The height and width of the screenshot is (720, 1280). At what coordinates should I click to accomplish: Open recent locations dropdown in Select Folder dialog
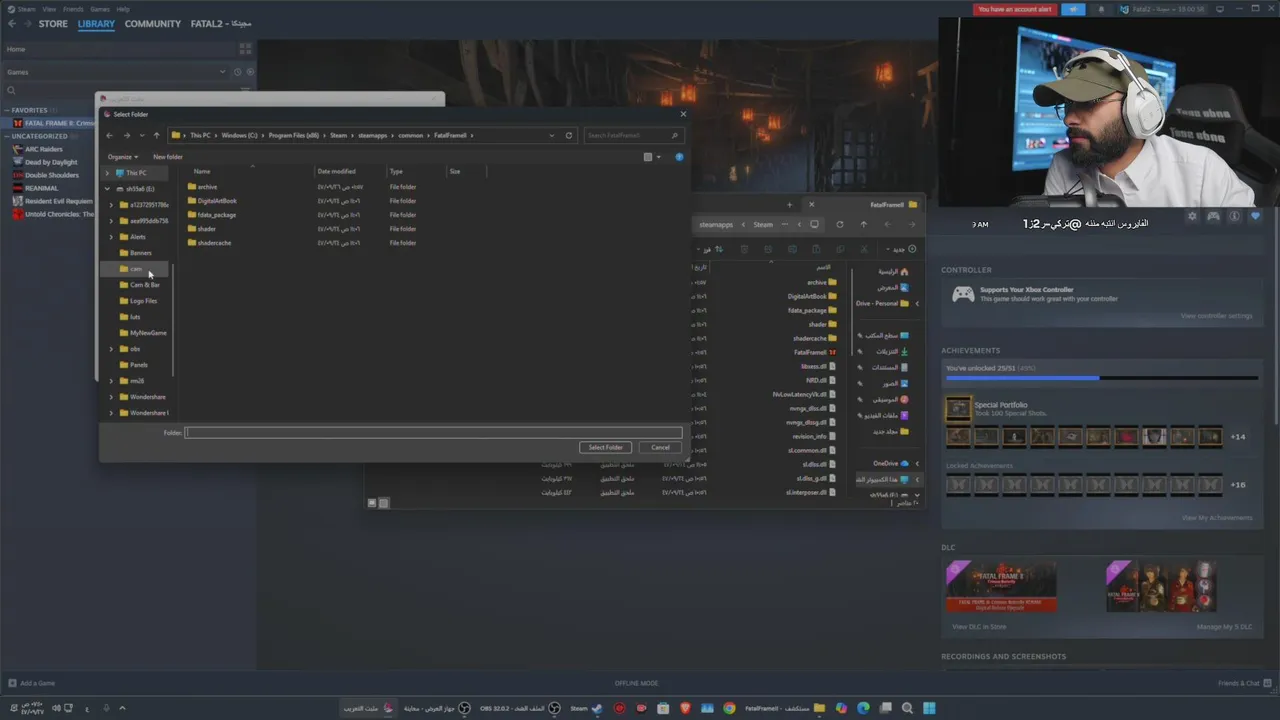click(x=141, y=135)
